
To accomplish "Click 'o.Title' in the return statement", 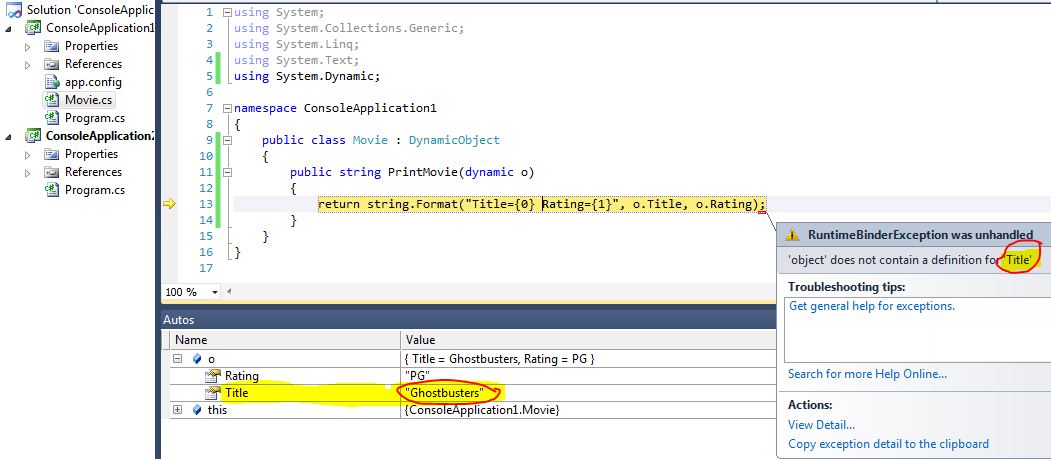I will 660,204.
